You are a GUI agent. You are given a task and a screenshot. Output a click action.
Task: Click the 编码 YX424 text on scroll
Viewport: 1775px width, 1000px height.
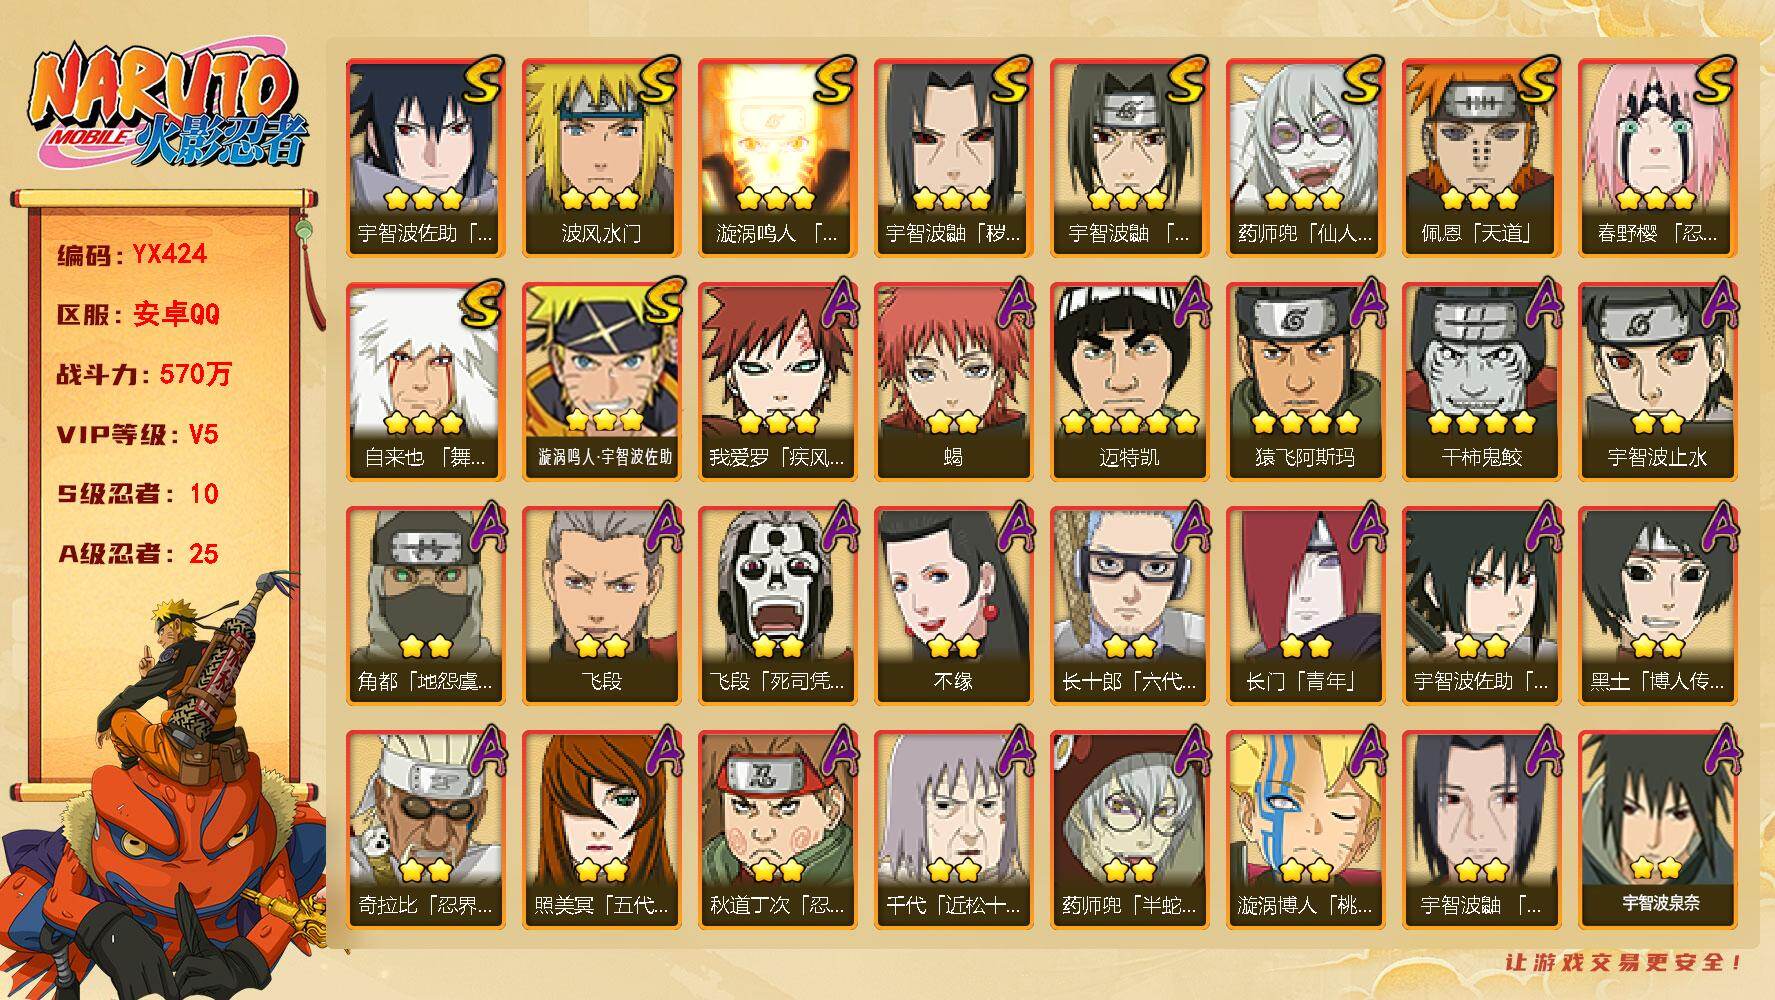coord(132,254)
